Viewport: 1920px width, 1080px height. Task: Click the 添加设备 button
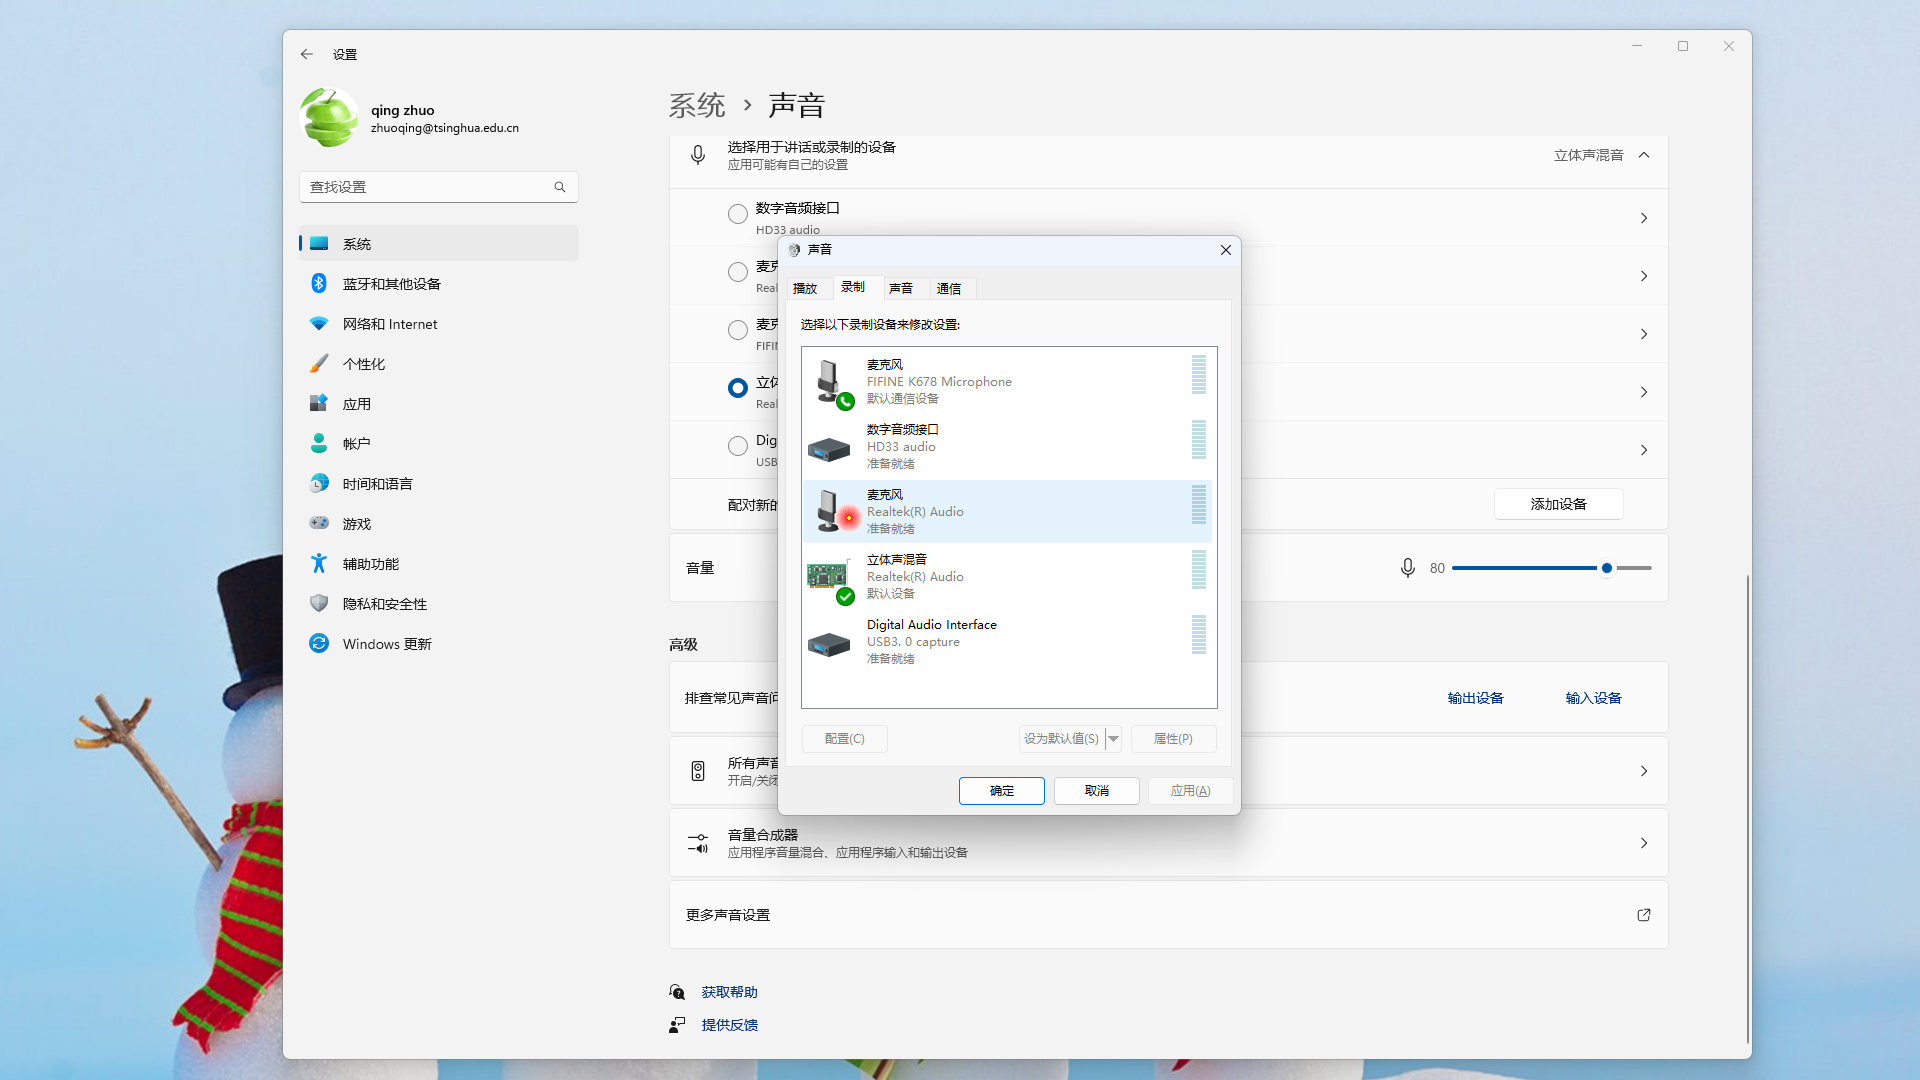(1558, 504)
